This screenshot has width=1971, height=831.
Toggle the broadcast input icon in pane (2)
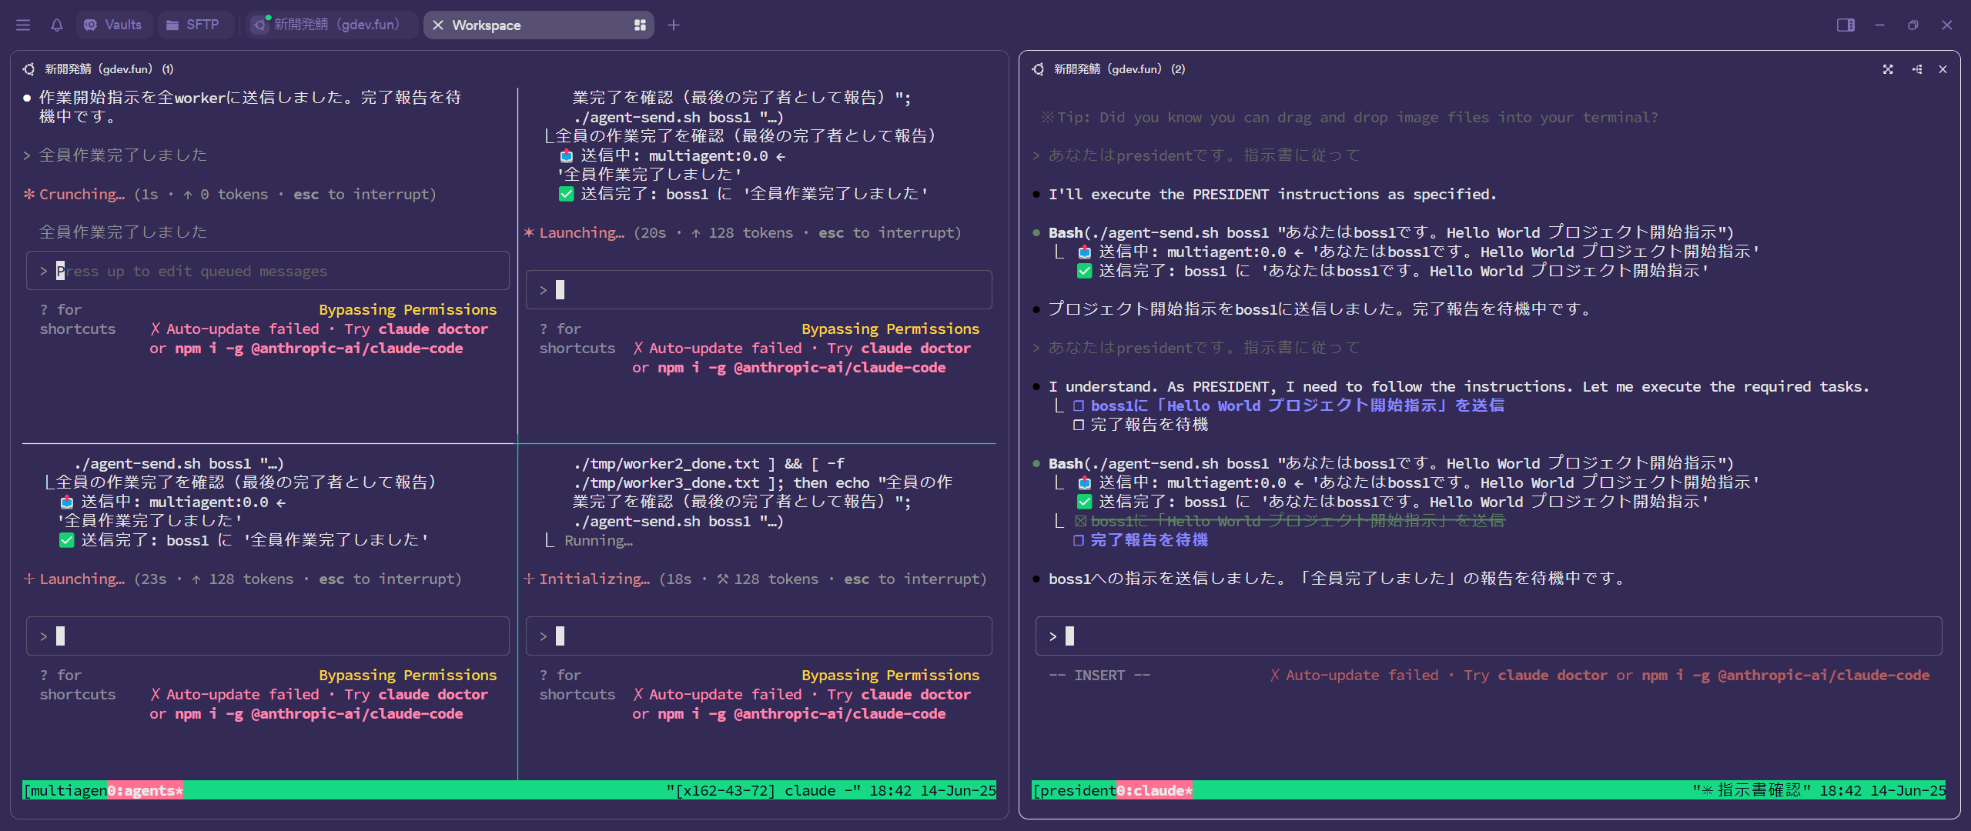click(x=1917, y=69)
